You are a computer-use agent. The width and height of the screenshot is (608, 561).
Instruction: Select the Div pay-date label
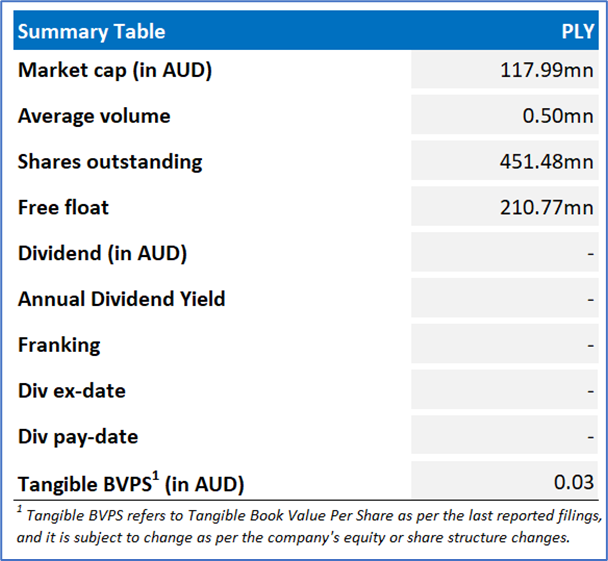78,436
